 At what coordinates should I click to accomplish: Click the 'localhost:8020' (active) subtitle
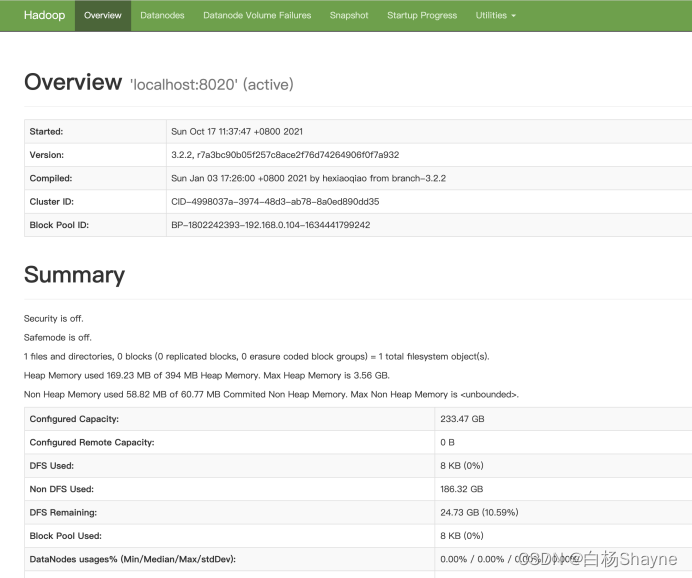click(x=212, y=84)
